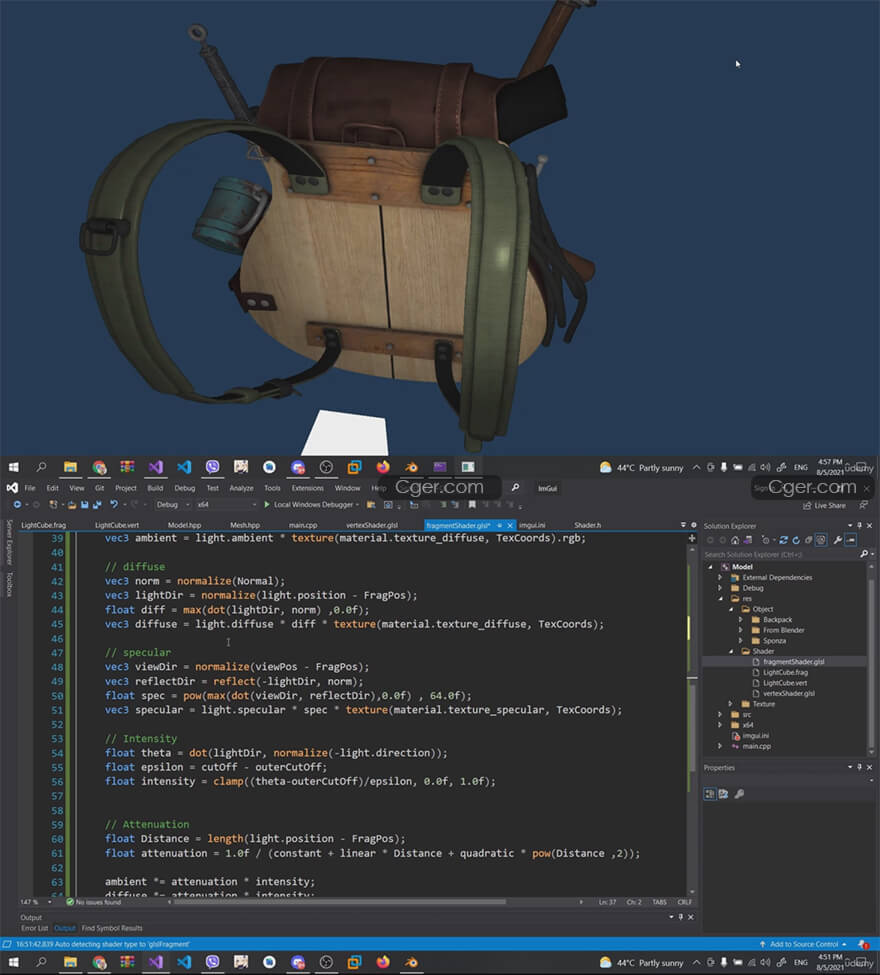880x975 pixels.
Task: Switch to the main.cpp tab
Action: (x=303, y=525)
